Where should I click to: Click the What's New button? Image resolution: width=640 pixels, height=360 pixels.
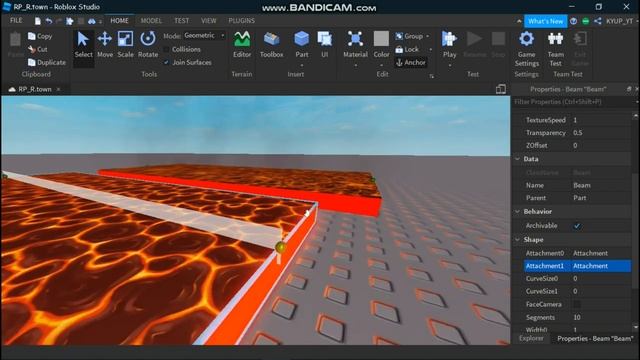pyautogui.click(x=545, y=21)
